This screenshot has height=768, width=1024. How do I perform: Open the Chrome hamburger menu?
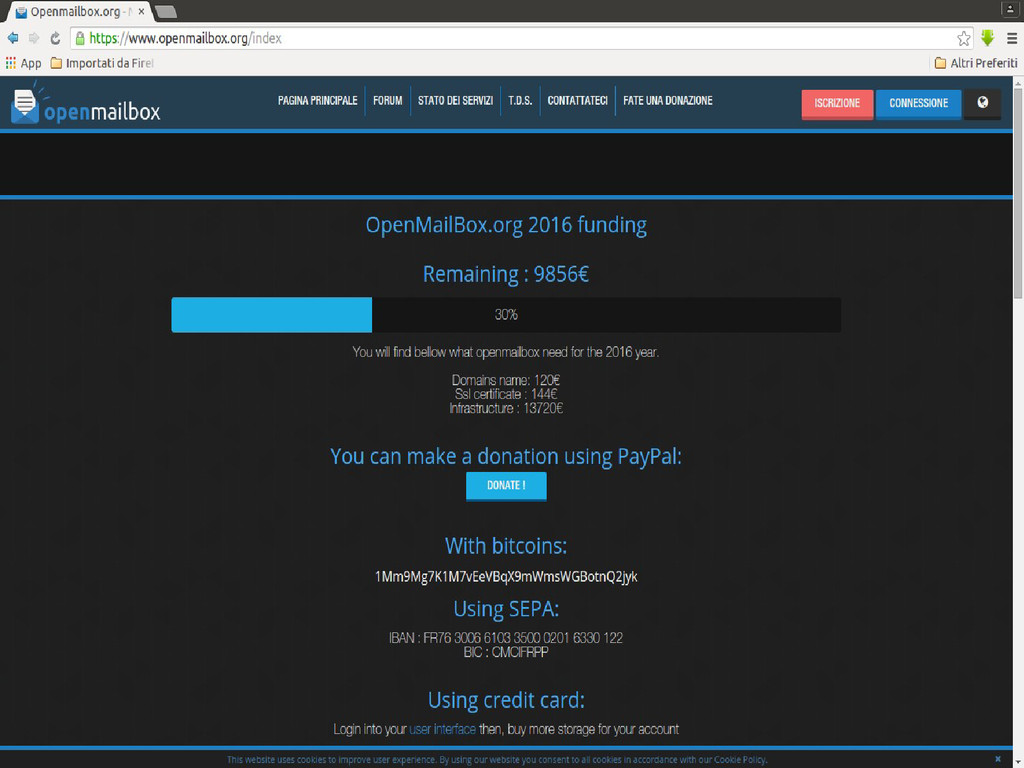pyautogui.click(x=1012, y=39)
